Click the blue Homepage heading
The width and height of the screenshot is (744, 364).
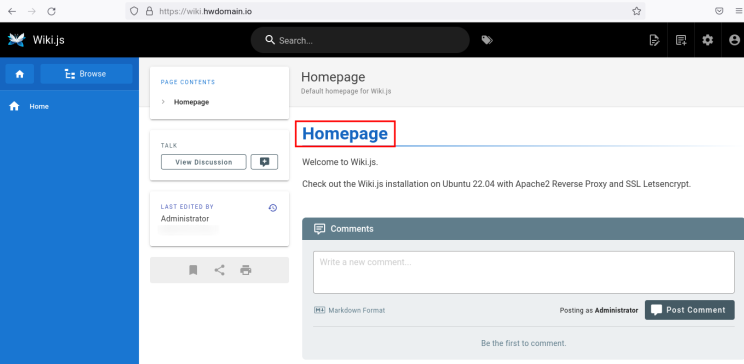(x=345, y=134)
